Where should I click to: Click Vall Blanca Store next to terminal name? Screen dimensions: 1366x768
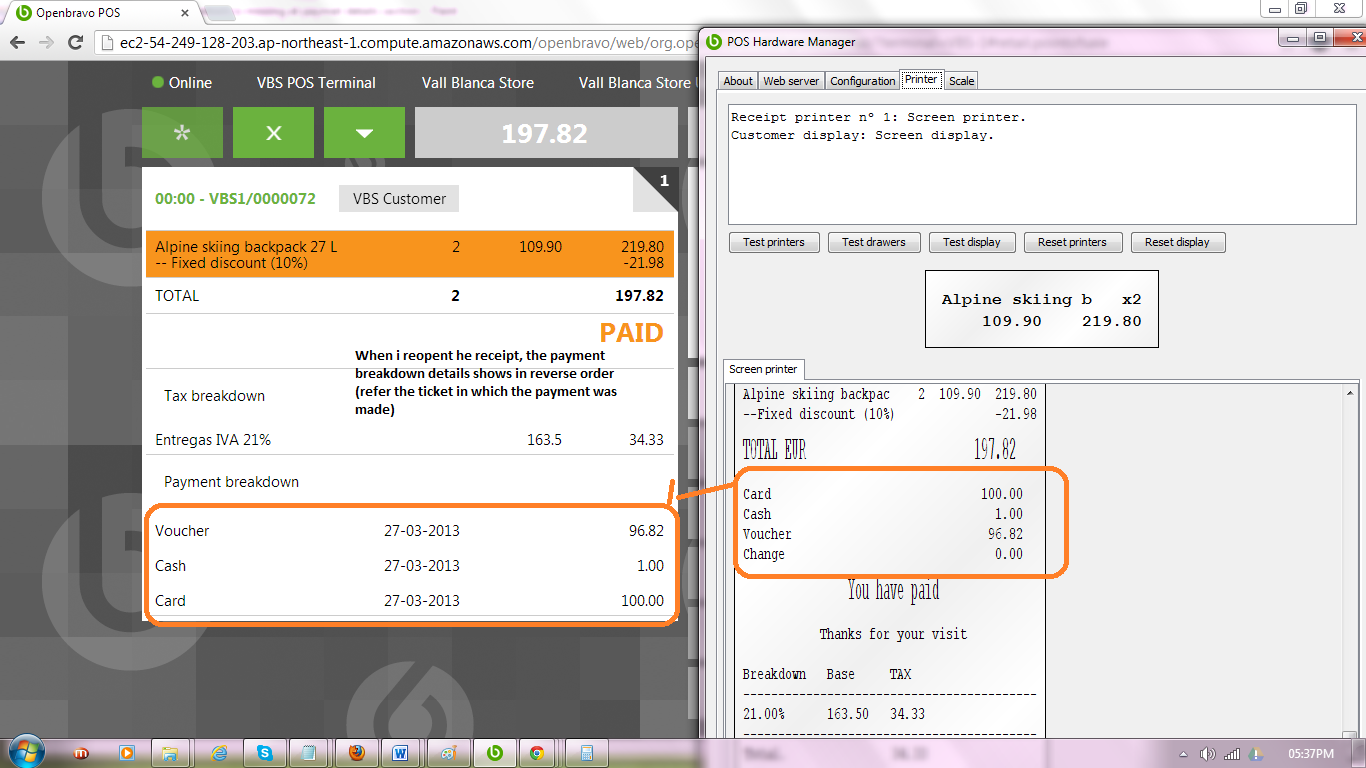tap(478, 83)
